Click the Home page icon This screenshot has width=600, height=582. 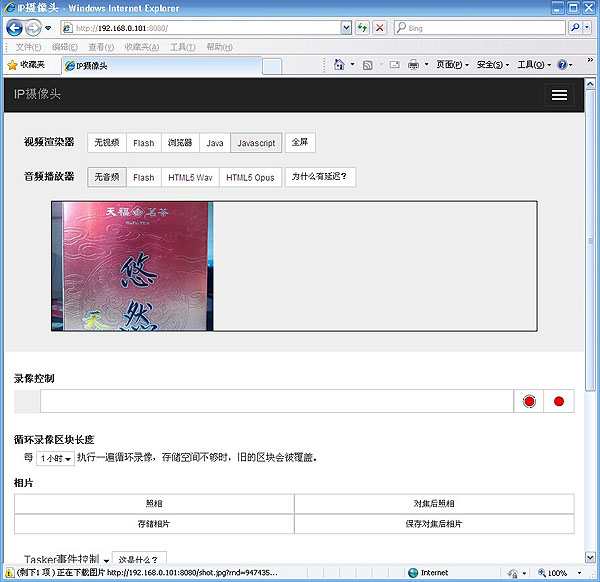[339, 65]
